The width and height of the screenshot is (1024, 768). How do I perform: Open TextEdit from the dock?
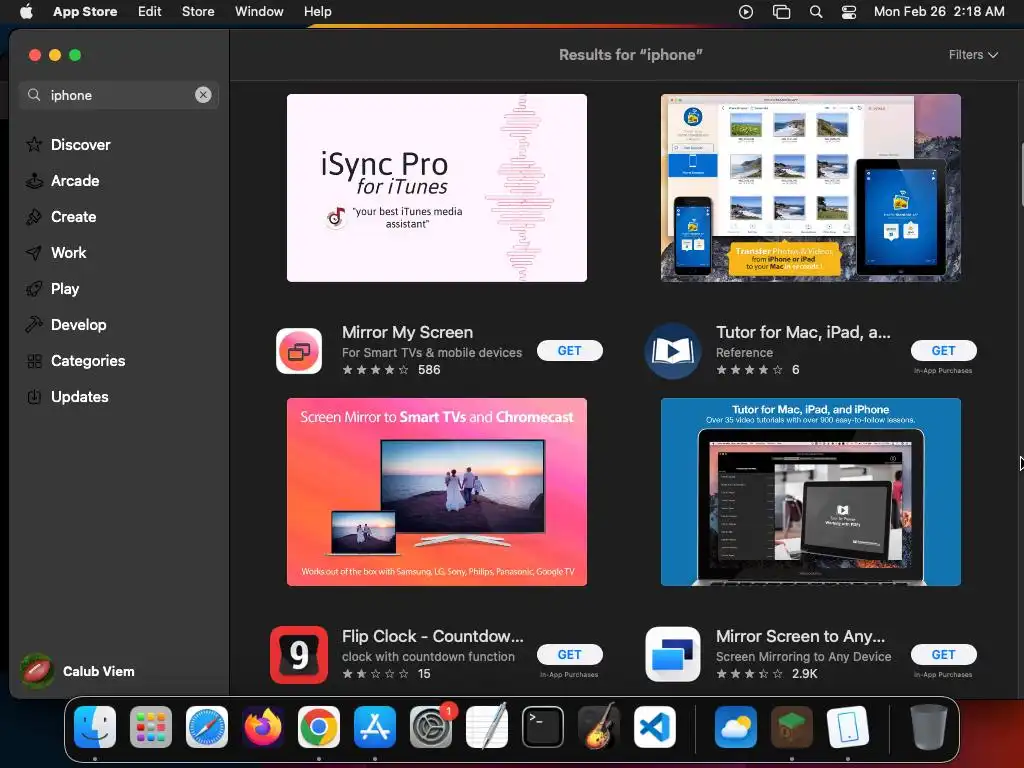point(487,727)
